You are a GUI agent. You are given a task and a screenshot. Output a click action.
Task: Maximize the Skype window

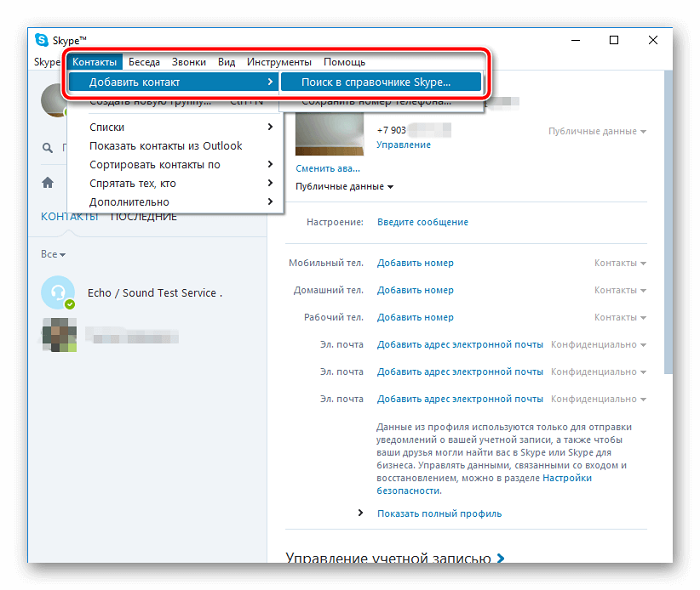[x=614, y=40]
